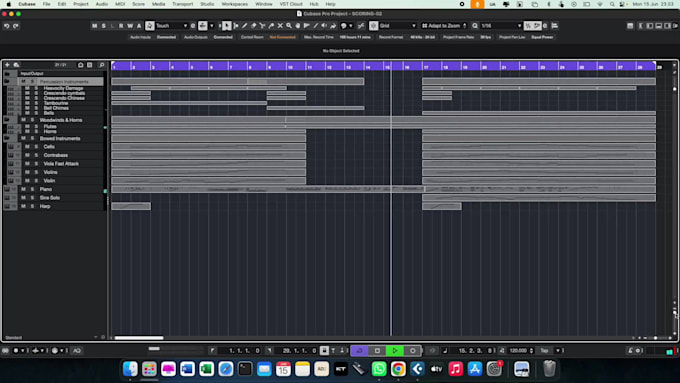This screenshot has width=680, height=383.
Task: Open the Studio menu
Action: (x=207, y=4)
